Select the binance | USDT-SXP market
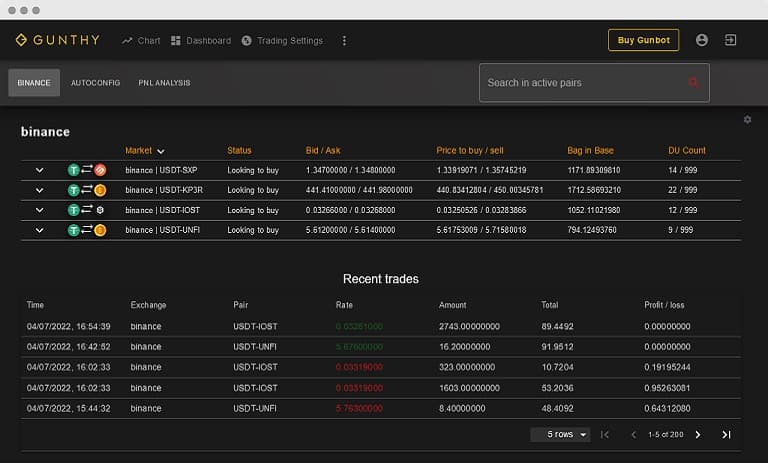The width and height of the screenshot is (768, 463). click(x=161, y=171)
